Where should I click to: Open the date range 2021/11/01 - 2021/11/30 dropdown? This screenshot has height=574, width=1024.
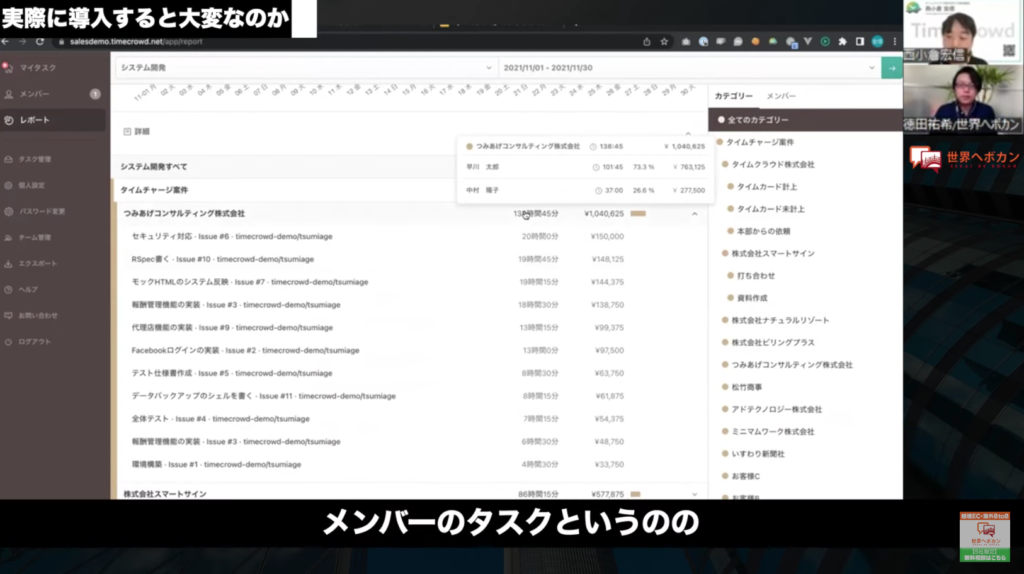click(x=689, y=68)
